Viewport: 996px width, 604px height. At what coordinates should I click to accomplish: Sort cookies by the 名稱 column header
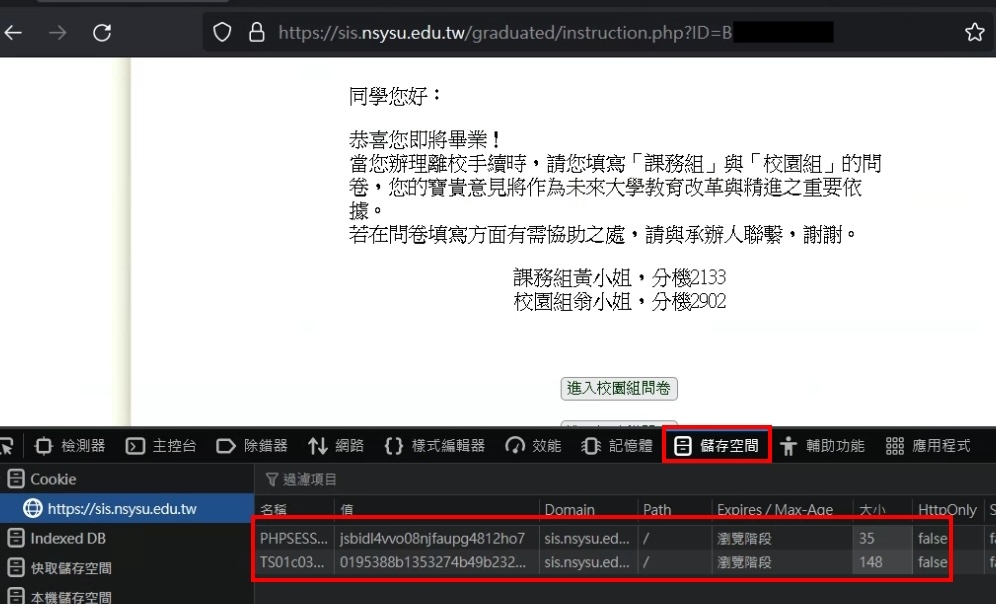274,509
